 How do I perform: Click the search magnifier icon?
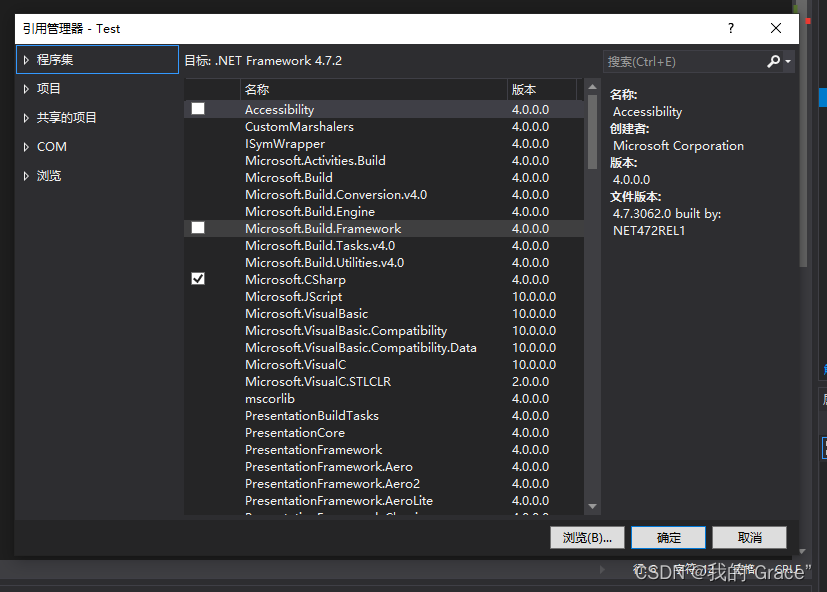point(773,62)
